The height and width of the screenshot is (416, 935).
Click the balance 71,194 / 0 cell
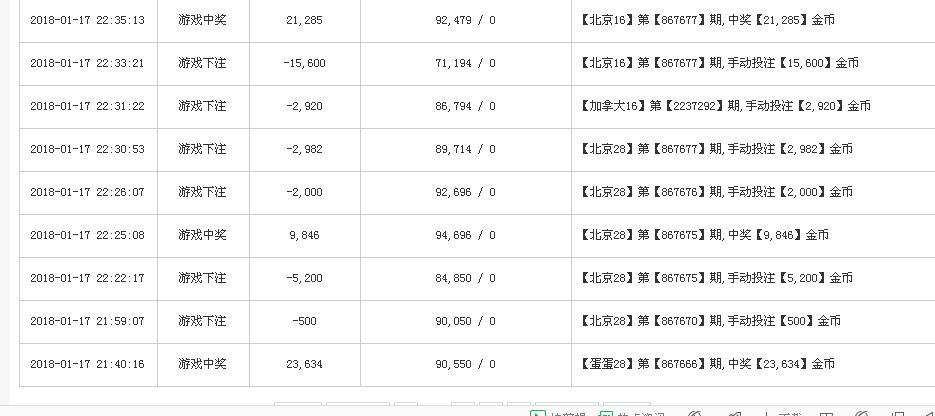point(465,63)
